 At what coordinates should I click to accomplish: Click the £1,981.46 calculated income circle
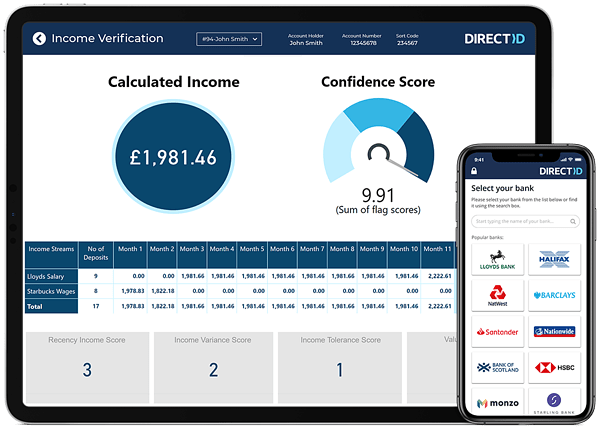[173, 157]
